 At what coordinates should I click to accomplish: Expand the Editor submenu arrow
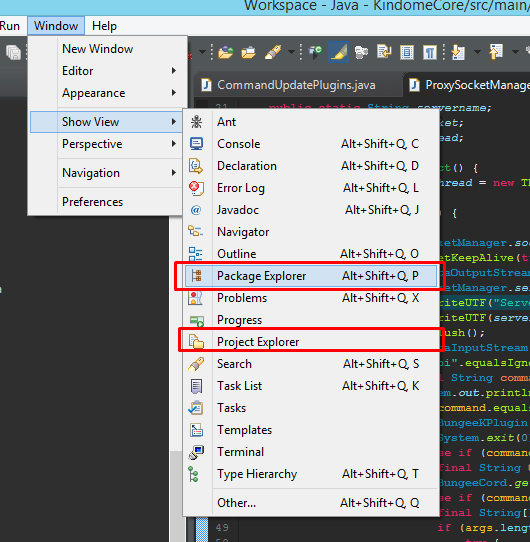coord(174,71)
